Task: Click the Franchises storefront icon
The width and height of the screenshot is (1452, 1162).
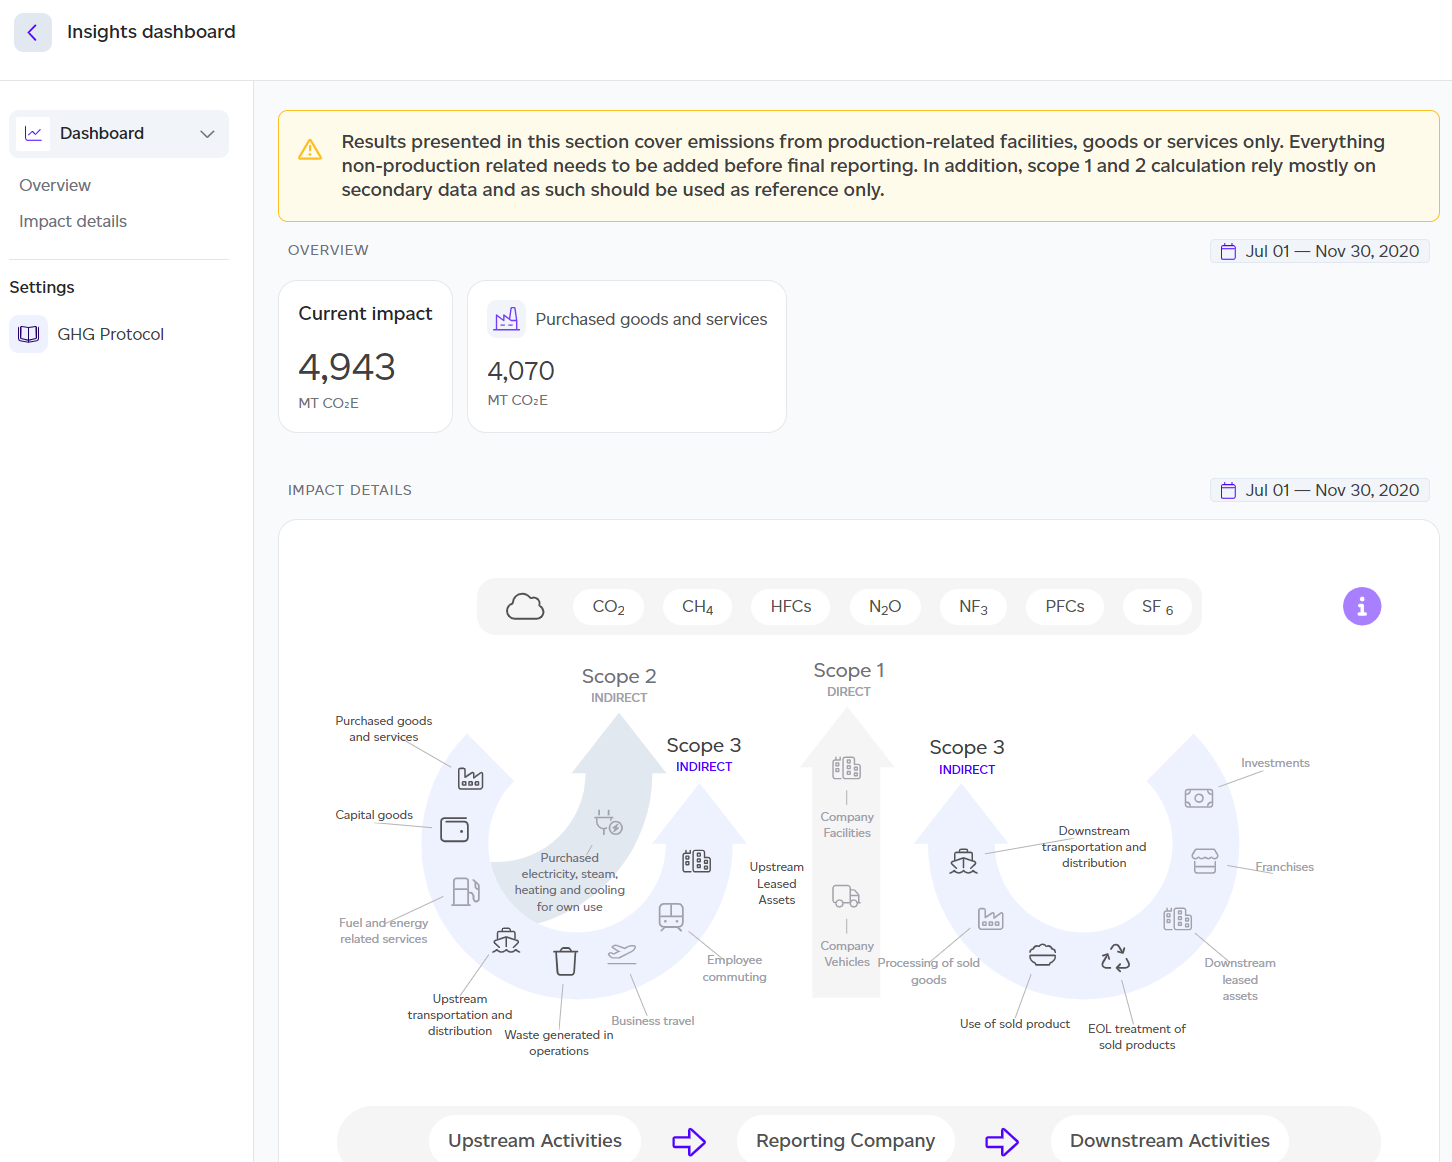Action: click(1205, 861)
